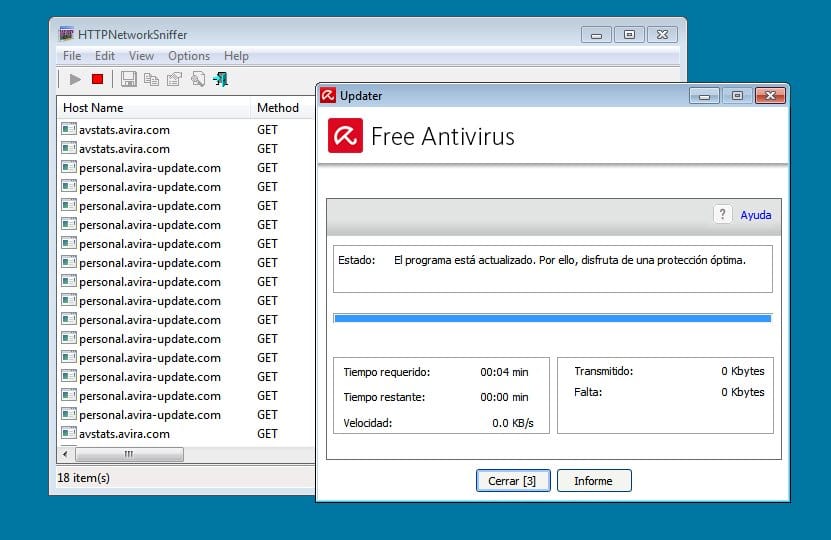Click the 'Velocidad:' label
Screen dimensions: 831x540
pyautogui.click(x=368, y=423)
